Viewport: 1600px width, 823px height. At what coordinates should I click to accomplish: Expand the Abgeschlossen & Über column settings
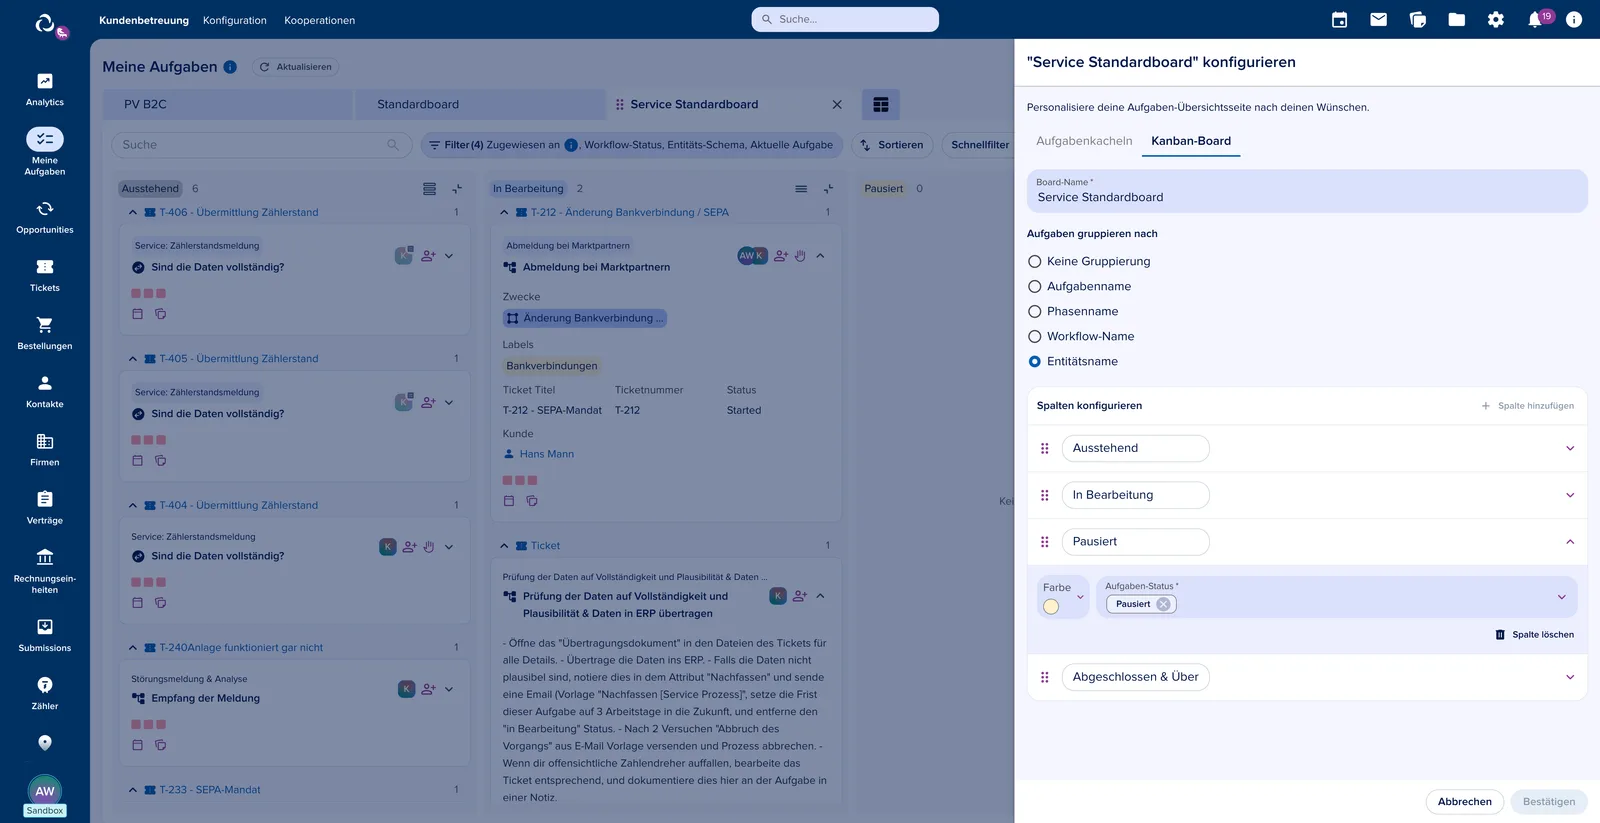click(1570, 678)
